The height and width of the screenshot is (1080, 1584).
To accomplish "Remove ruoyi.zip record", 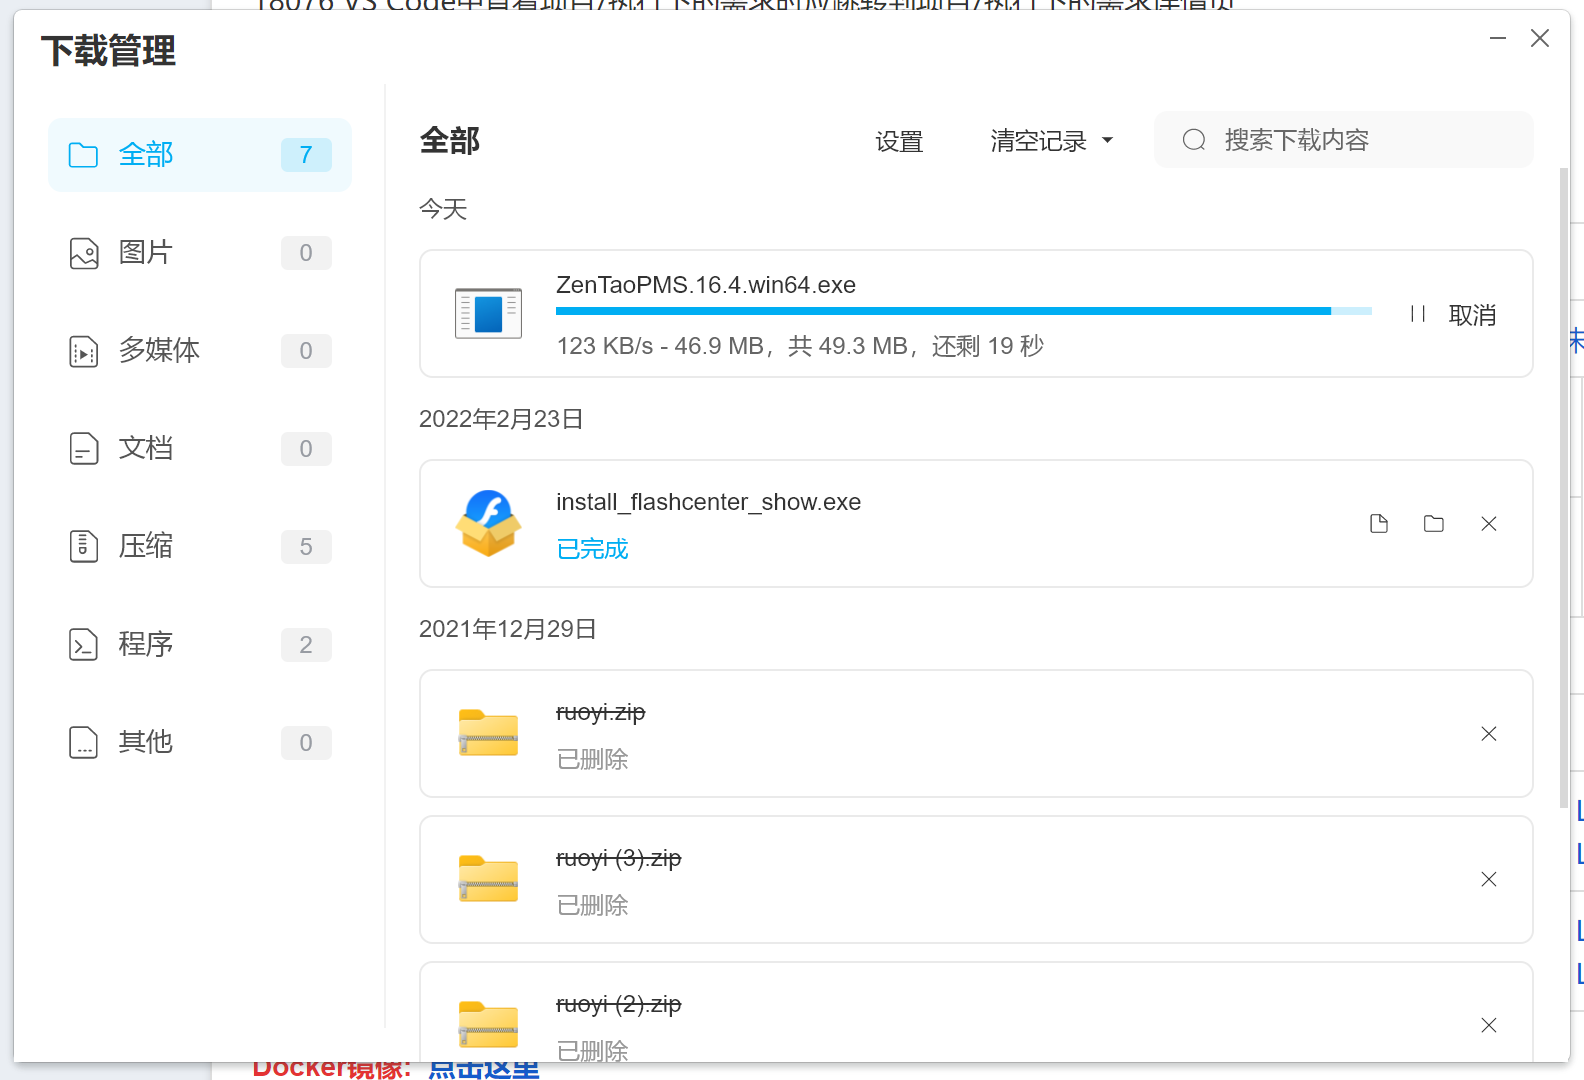I will pos(1489,734).
